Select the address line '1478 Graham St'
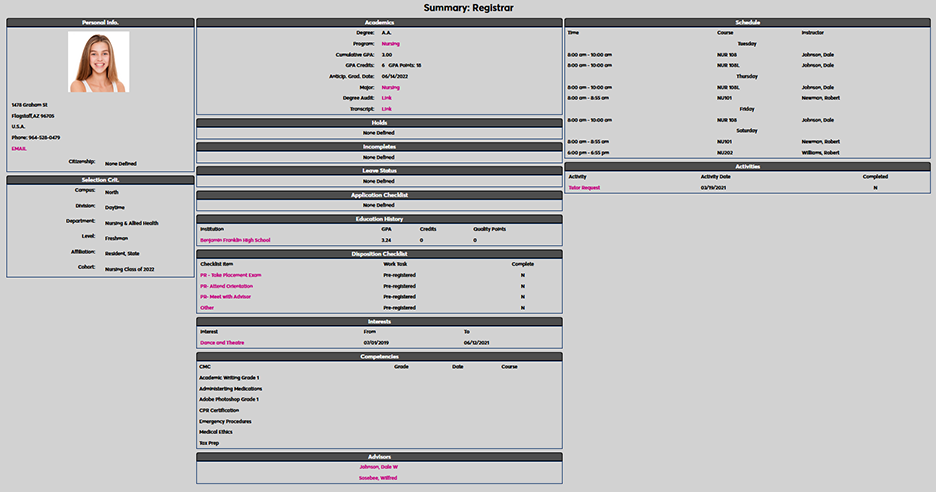 [x=29, y=104]
